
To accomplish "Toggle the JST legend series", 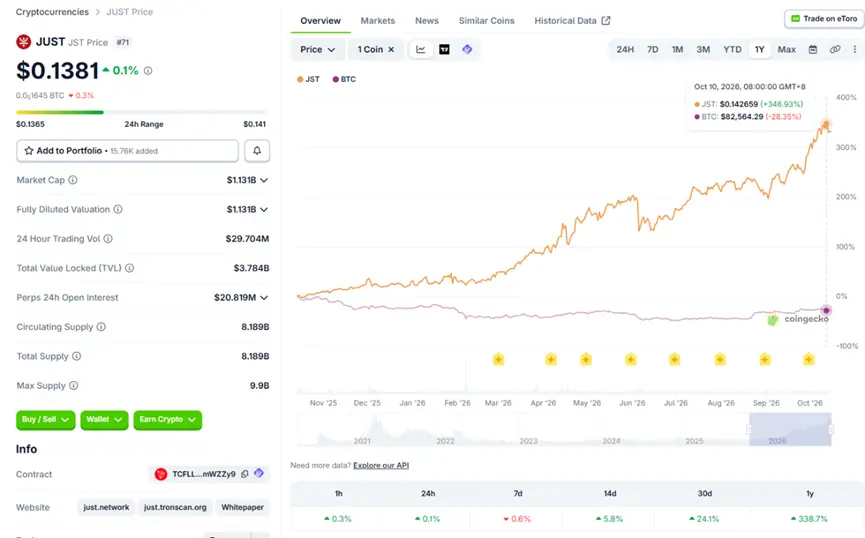I will pos(308,79).
